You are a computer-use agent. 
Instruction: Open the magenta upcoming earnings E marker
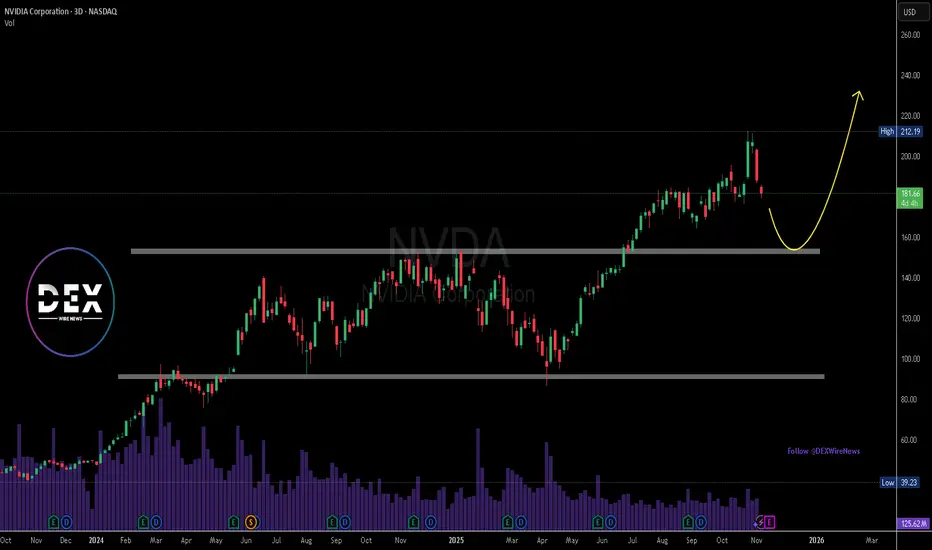770,523
